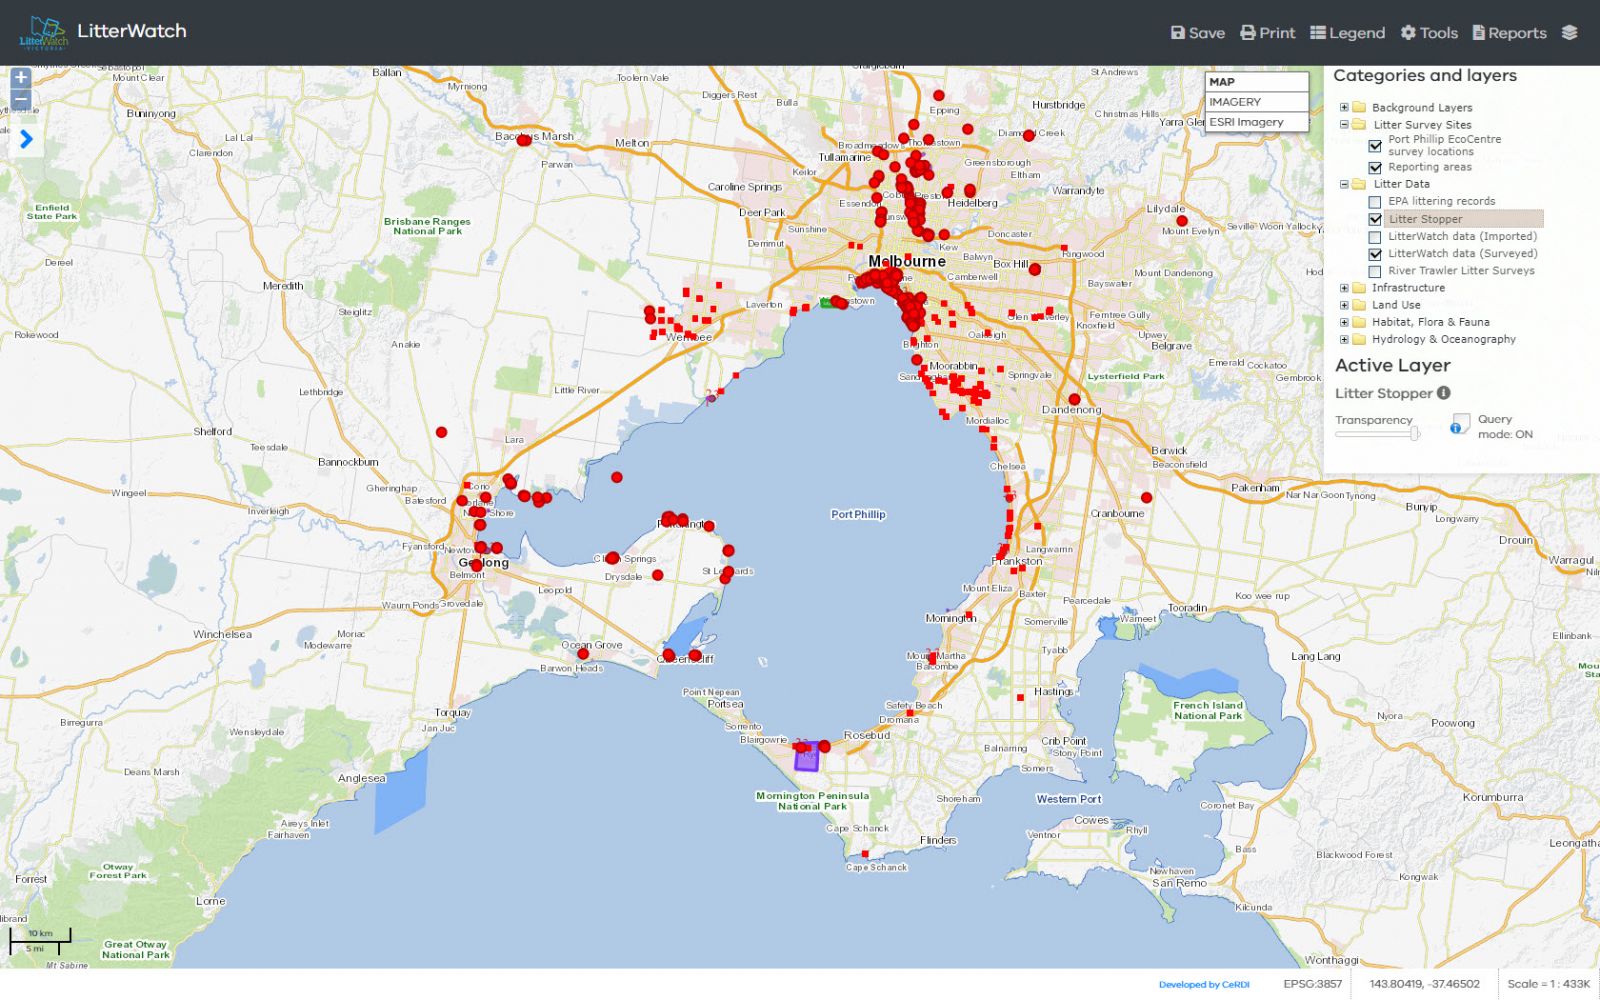Click the French Island National Park label
The width and height of the screenshot is (1600, 1000).
point(1208,710)
